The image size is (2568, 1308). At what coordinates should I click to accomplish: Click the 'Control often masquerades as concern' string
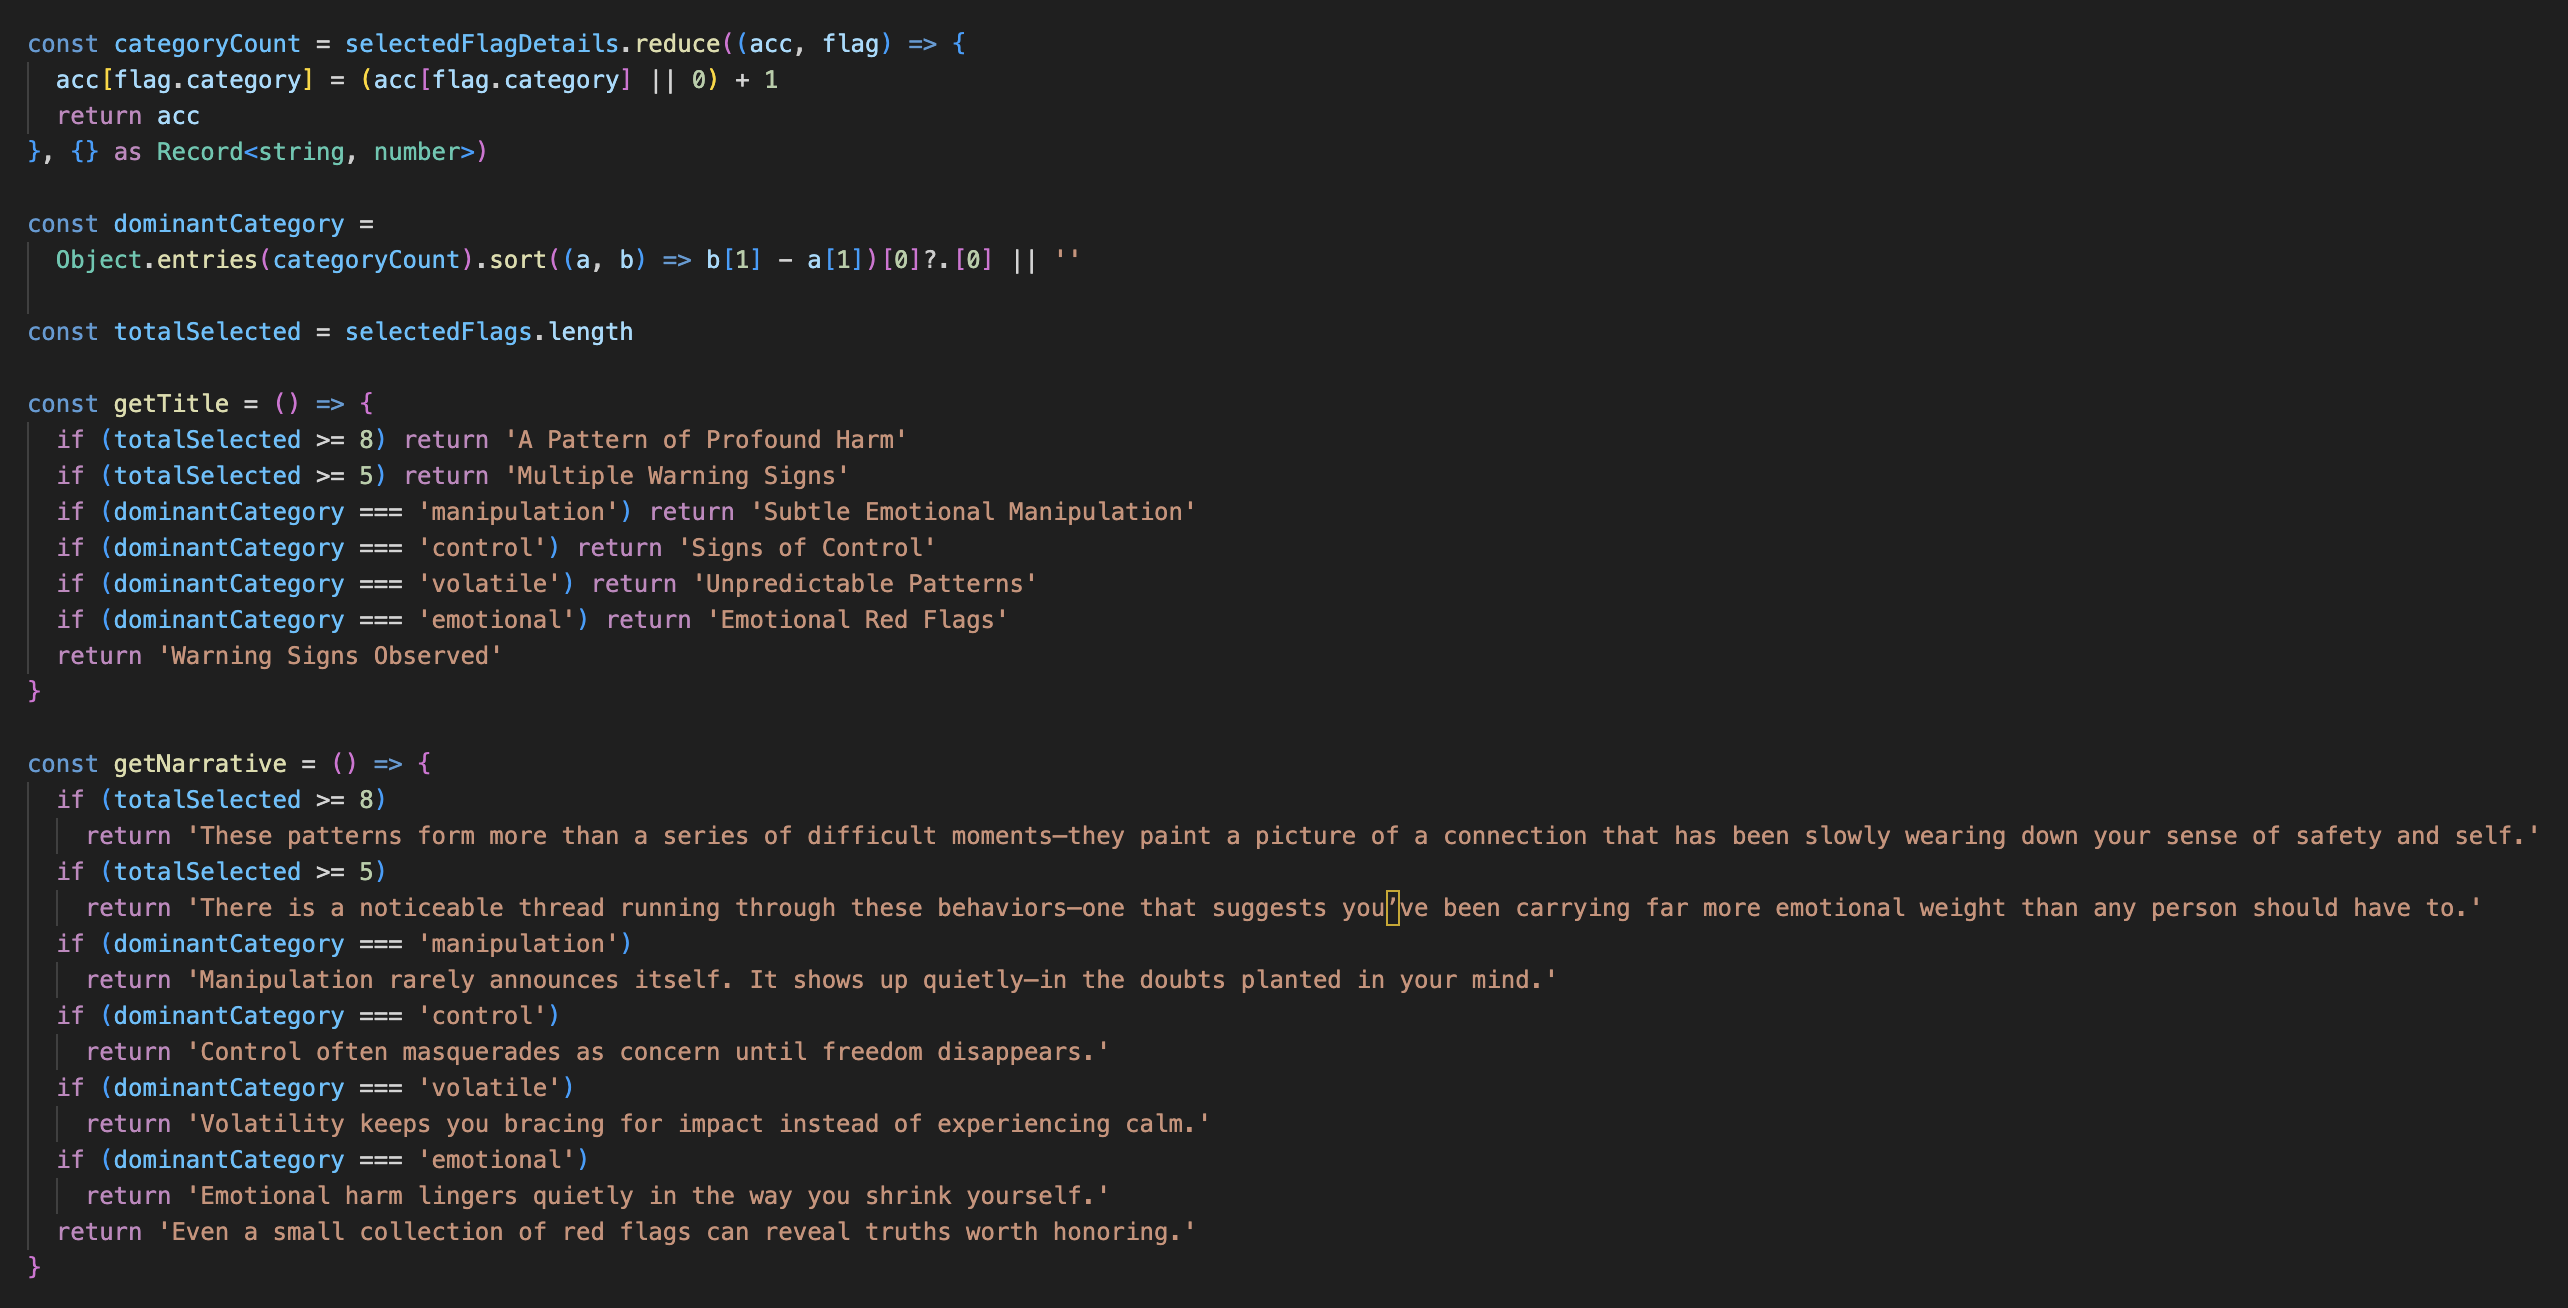click(648, 1052)
